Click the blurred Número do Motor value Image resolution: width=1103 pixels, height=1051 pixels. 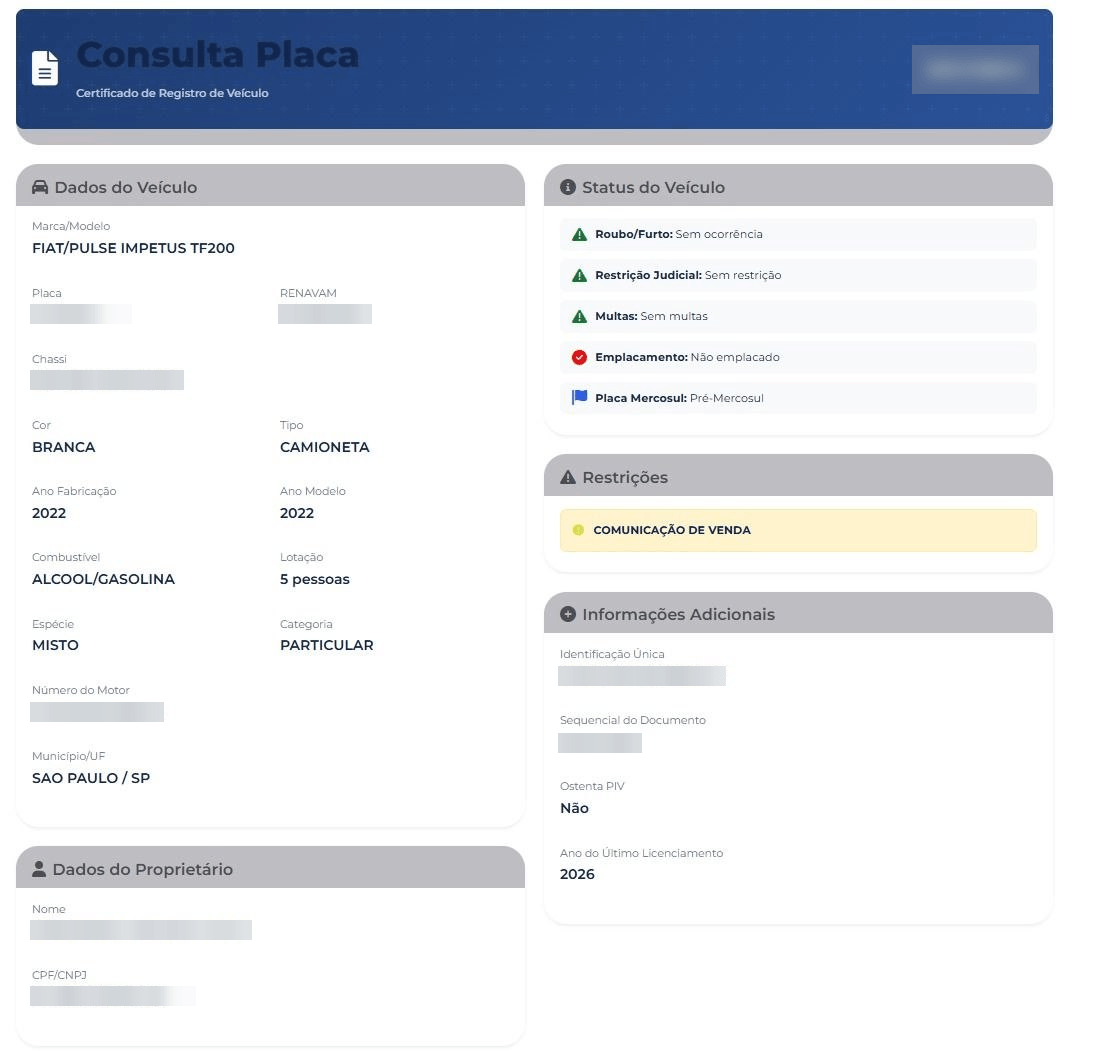pyautogui.click(x=97, y=712)
